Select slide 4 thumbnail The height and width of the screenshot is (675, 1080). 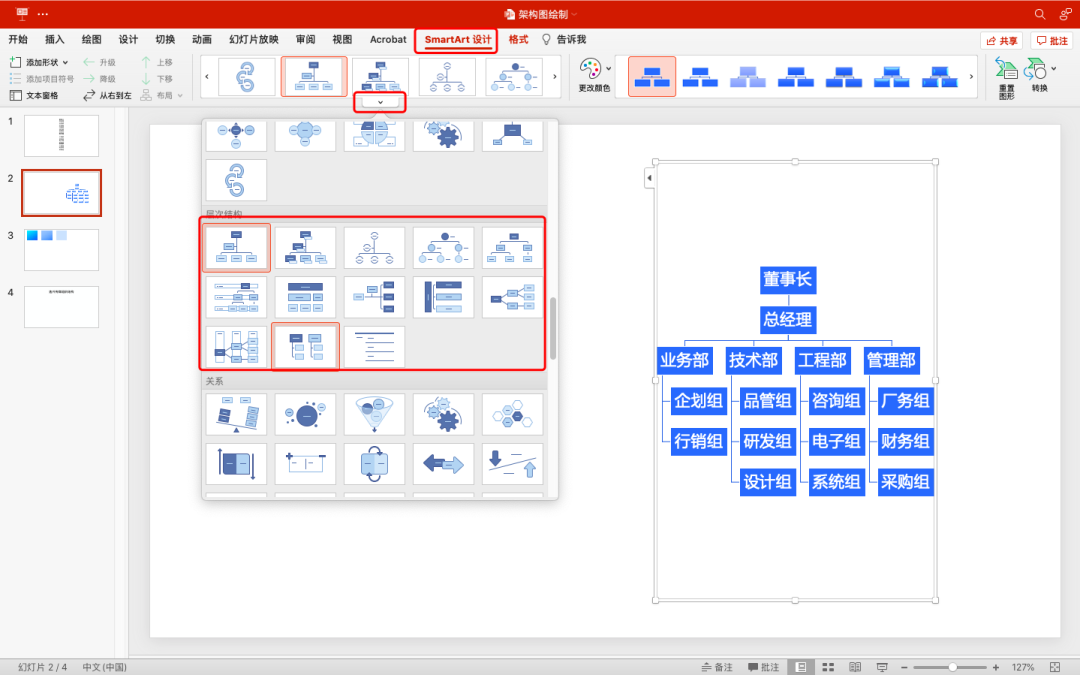[61, 307]
